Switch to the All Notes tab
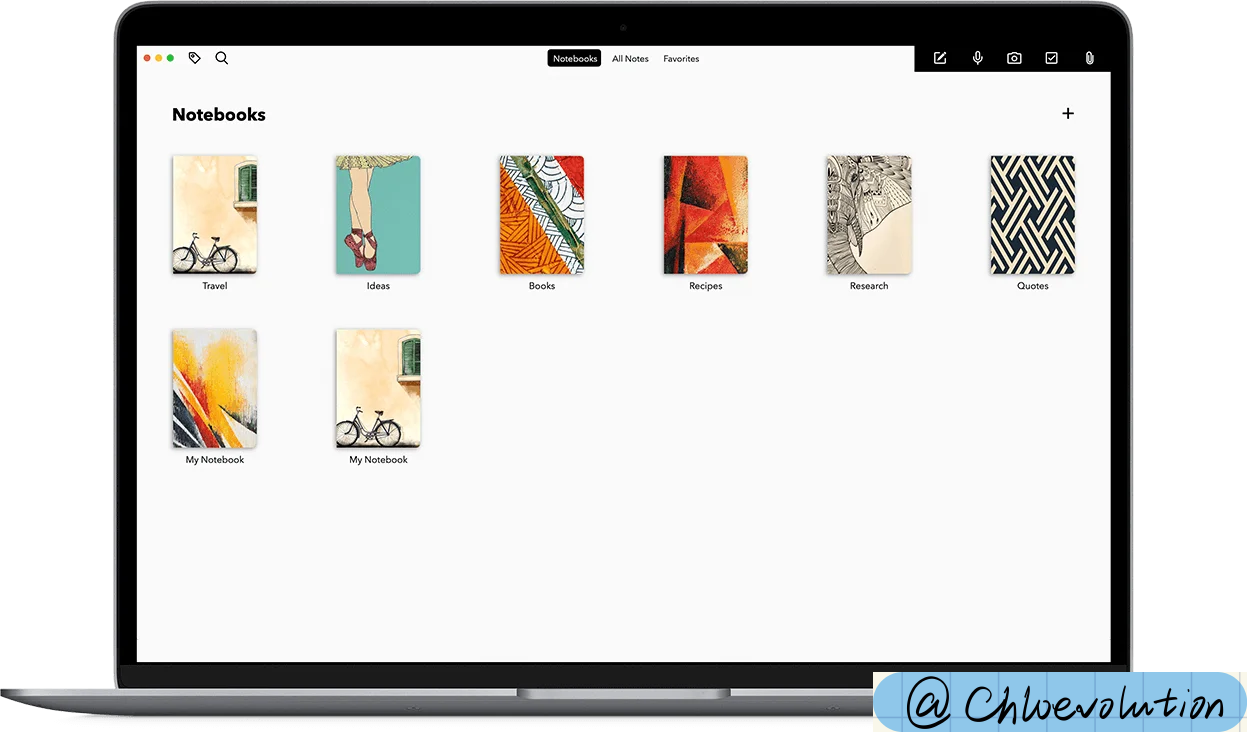Image resolution: width=1247 pixels, height=732 pixels. pyautogui.click(x=630, y=59)
